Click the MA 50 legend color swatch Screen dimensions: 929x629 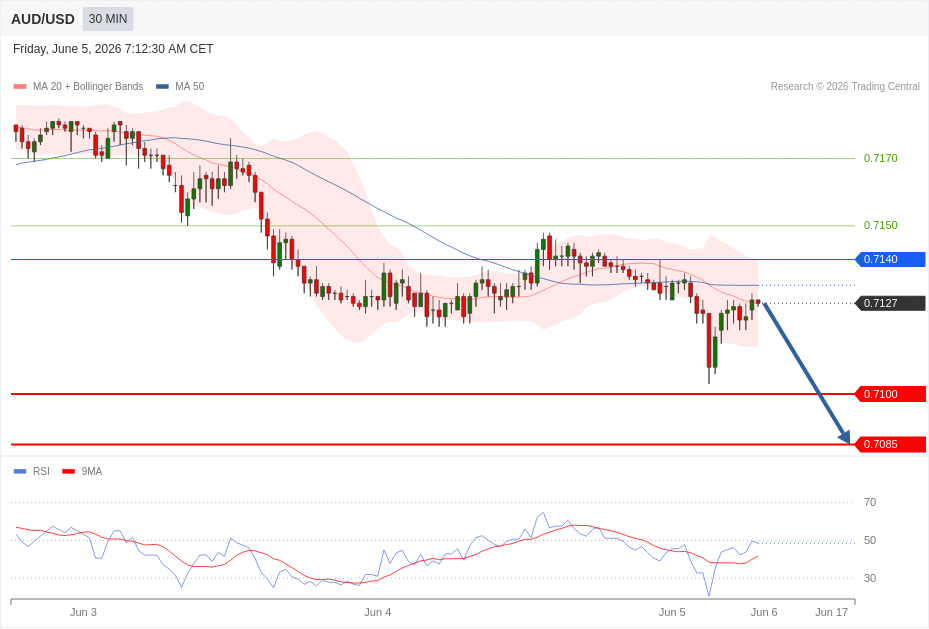click(162, 86)
